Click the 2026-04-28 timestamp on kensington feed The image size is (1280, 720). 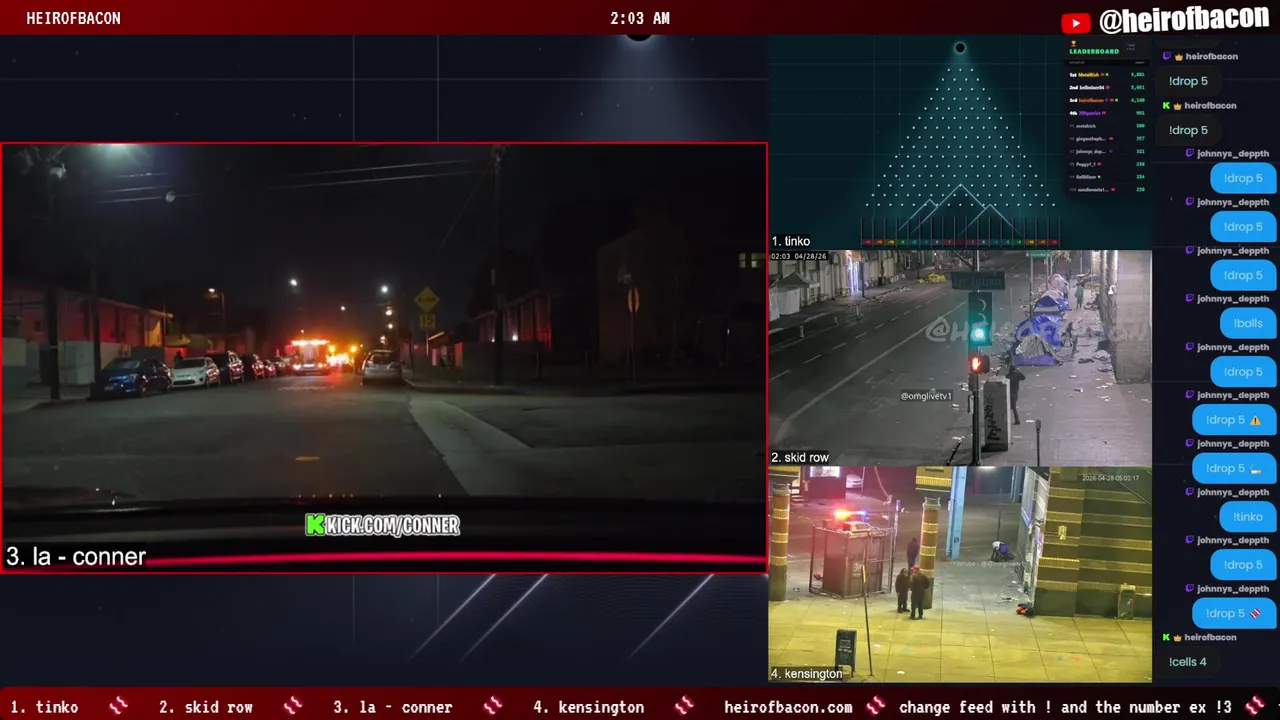click(x=1110, y=478)
